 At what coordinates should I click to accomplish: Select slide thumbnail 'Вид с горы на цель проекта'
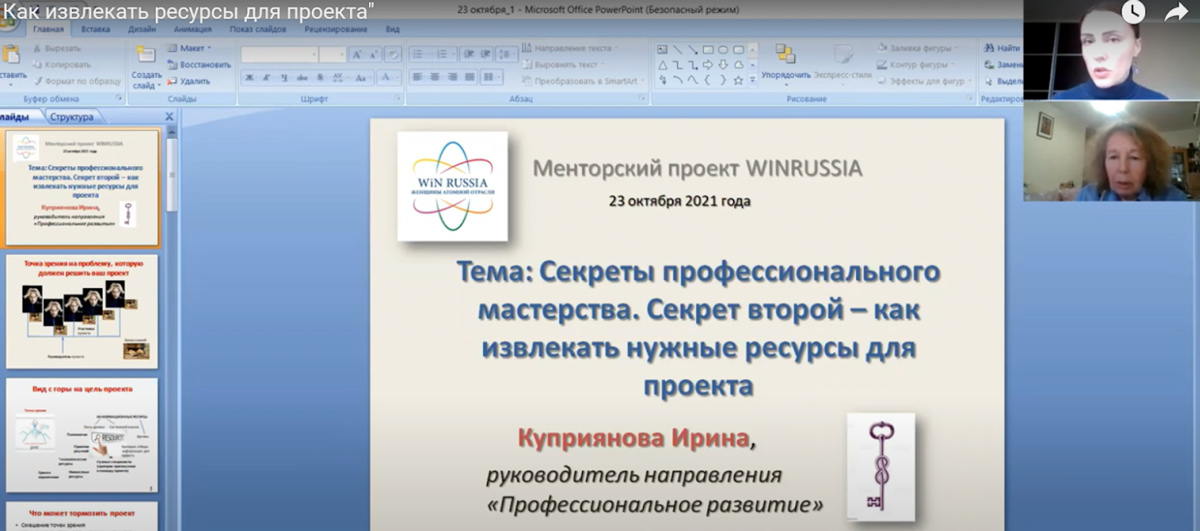click(82, 434)
